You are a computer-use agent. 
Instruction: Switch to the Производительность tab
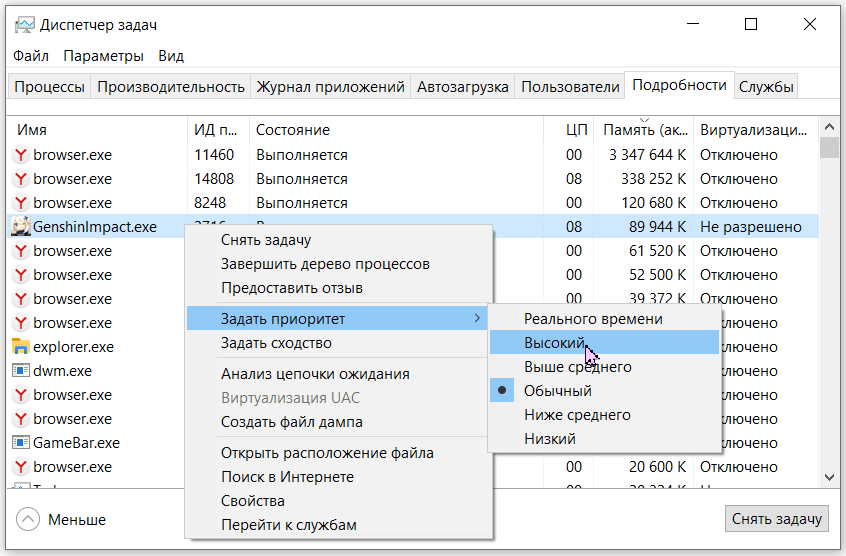(170, 87)
